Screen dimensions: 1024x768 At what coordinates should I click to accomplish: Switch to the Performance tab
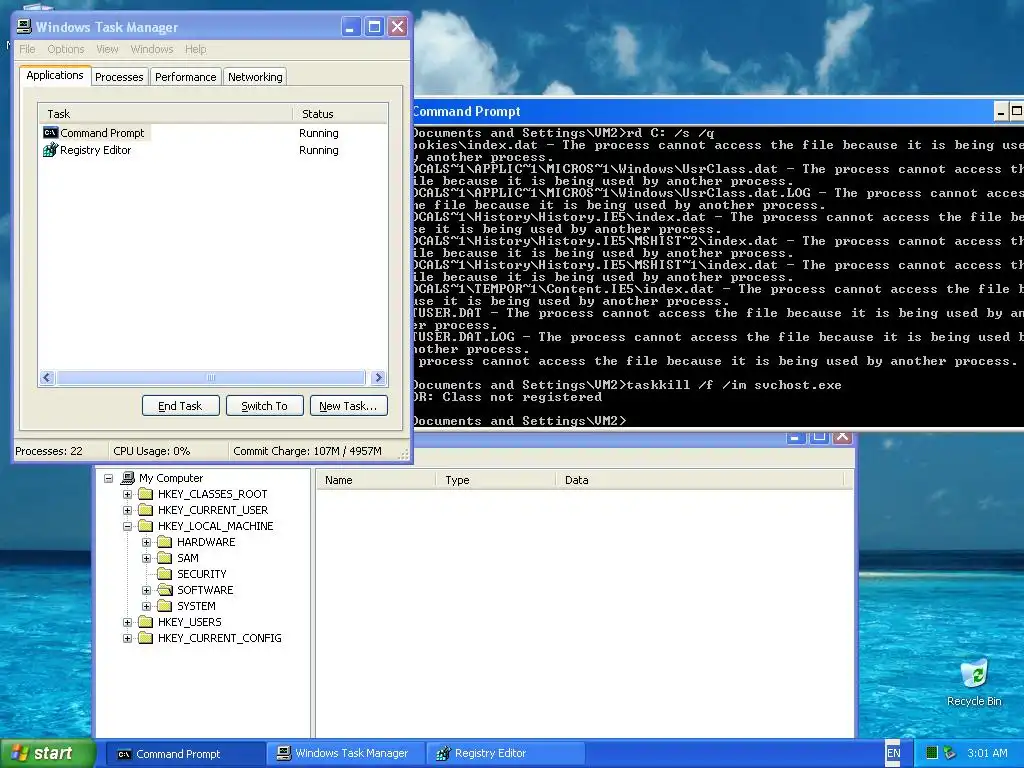tap(185, 77)
